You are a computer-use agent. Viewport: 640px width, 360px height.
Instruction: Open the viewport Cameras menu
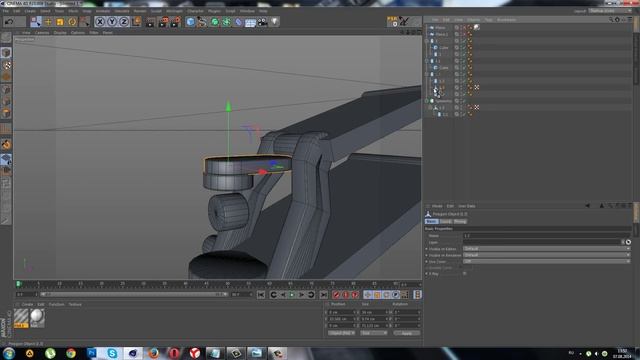[x=42, y=33]
